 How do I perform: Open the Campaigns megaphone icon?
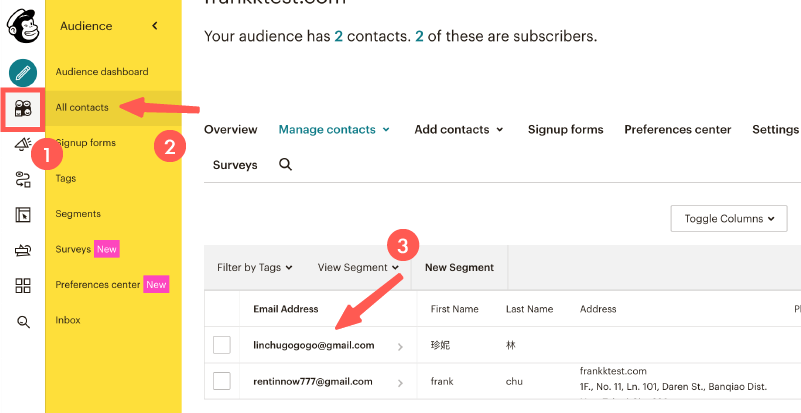tap(22, 144)
